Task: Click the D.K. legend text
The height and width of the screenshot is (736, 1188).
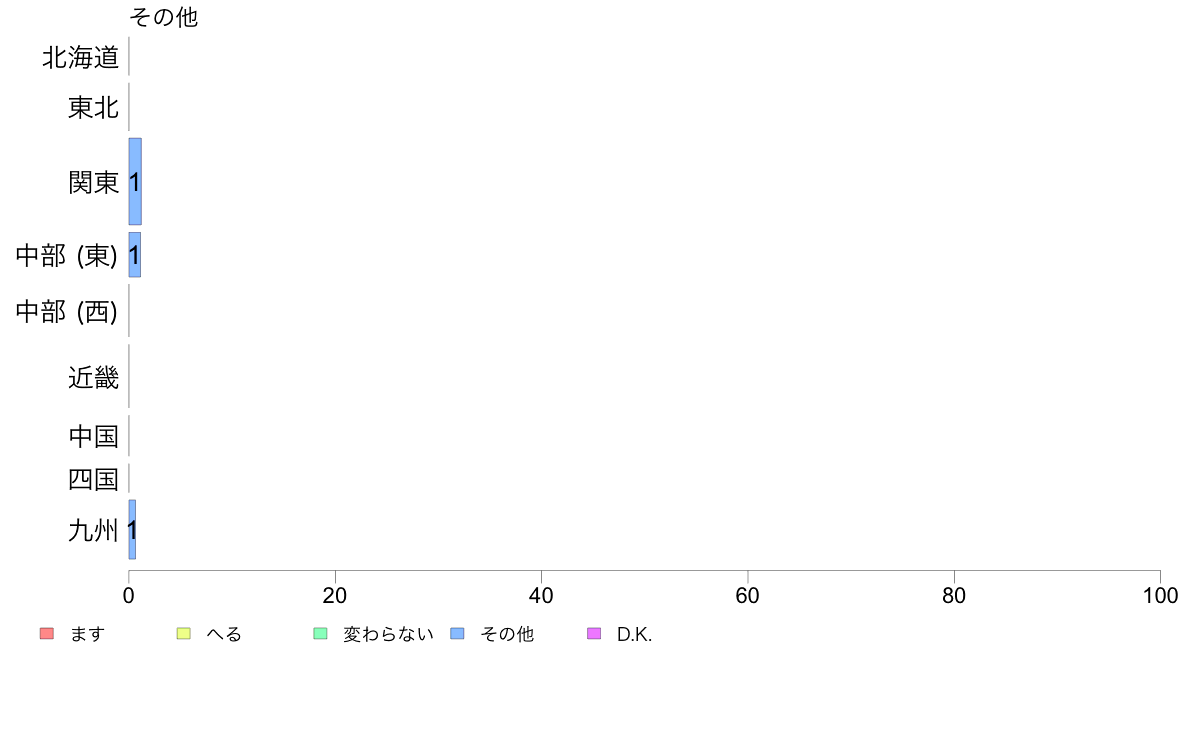Action: pos(634,634)
